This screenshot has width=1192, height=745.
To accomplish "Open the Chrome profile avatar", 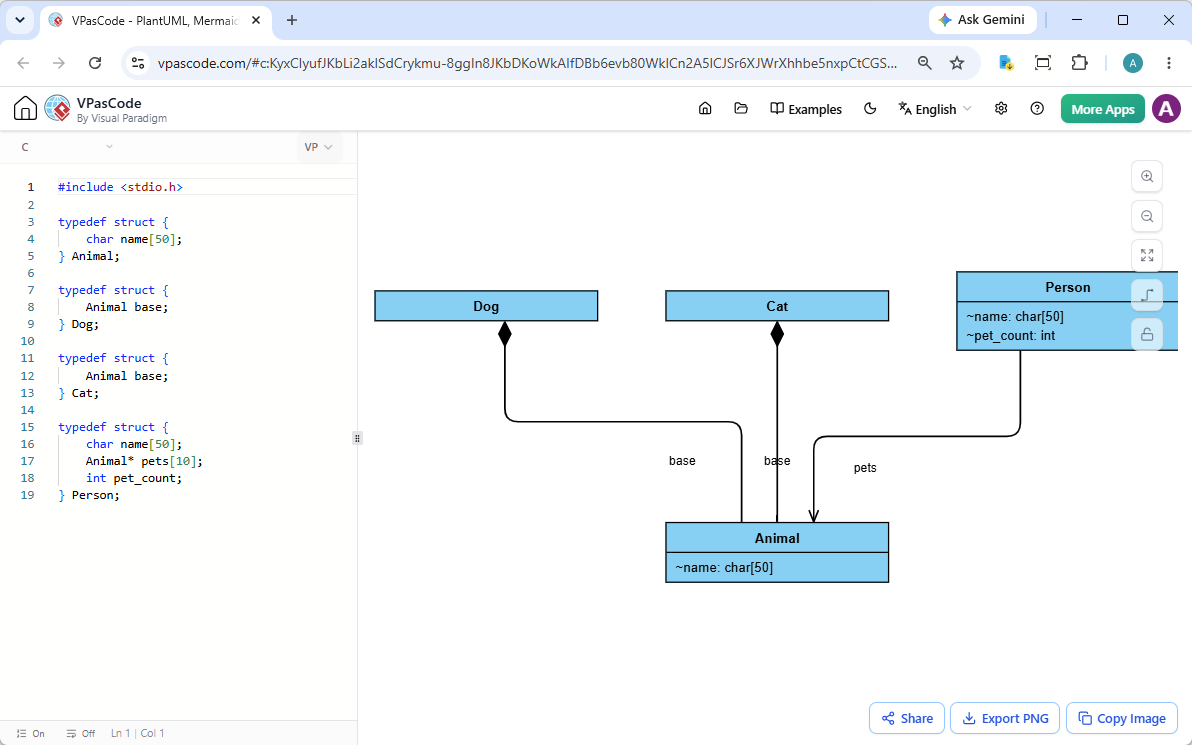I will tap(1133, 63).
